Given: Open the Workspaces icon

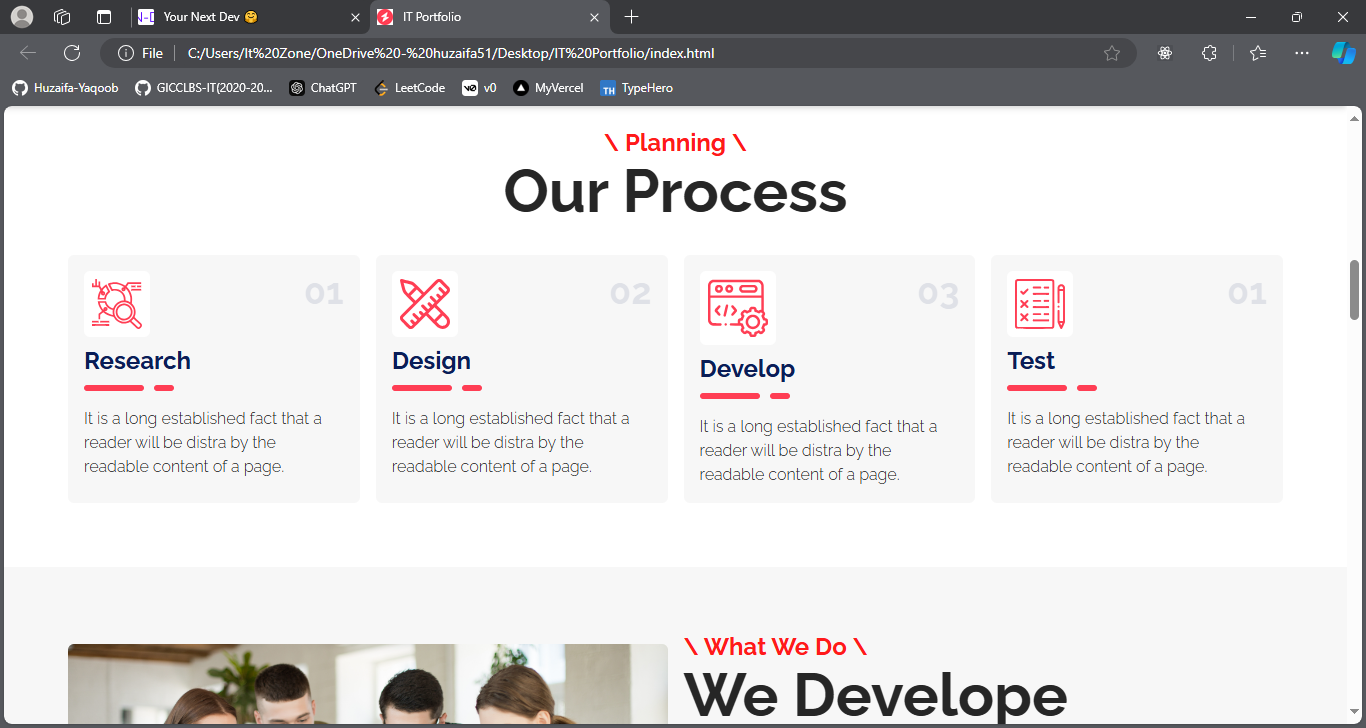Looking at the screenshot, I should point(62,17).
